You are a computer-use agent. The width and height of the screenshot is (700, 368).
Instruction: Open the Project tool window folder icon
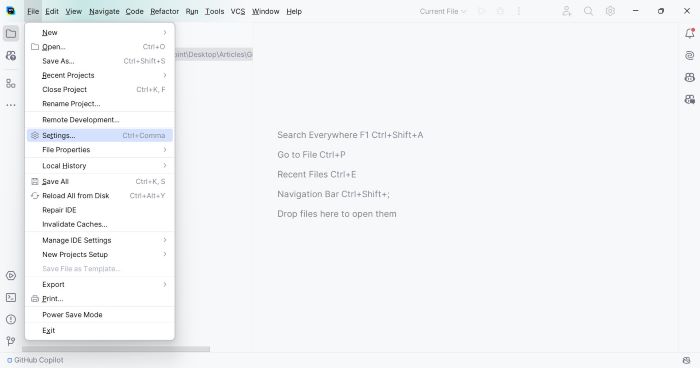click(11, 33)
